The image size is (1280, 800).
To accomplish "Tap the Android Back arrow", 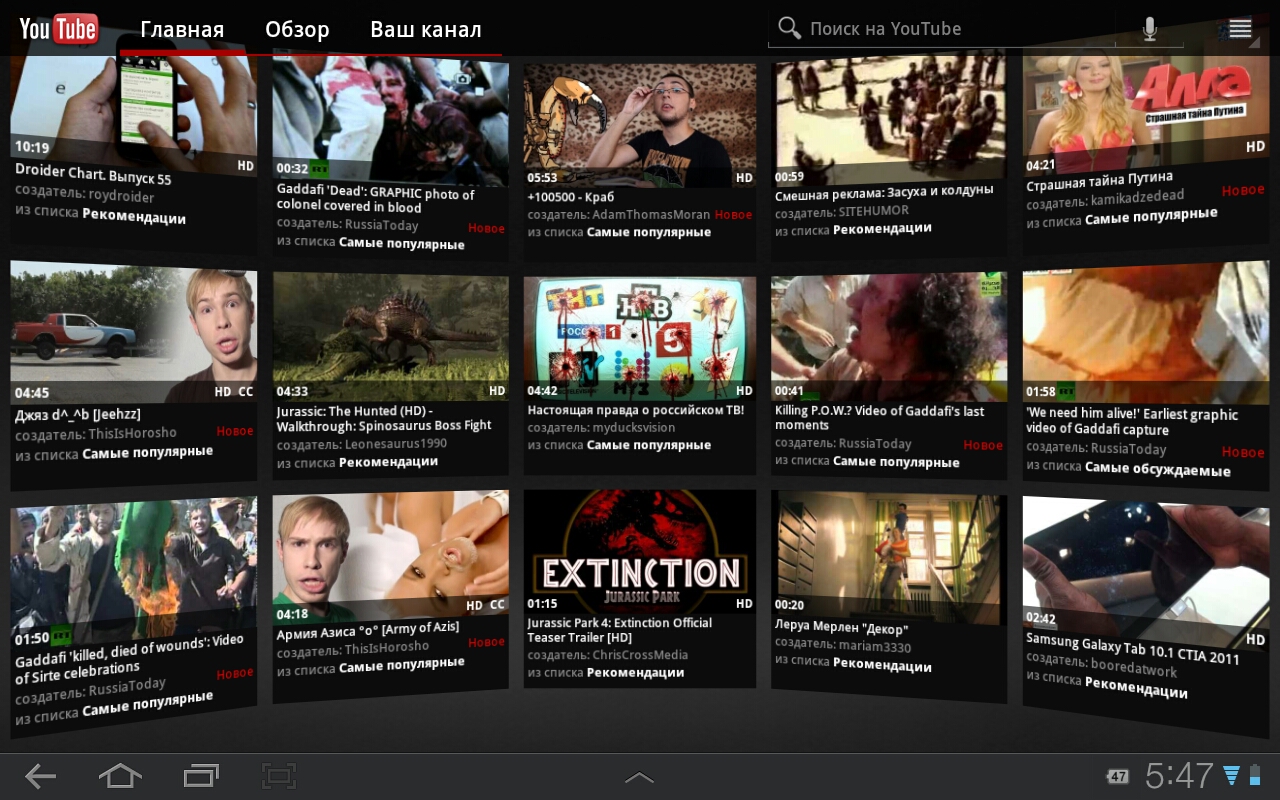I will pyautogui.click(x=41, y=776).
